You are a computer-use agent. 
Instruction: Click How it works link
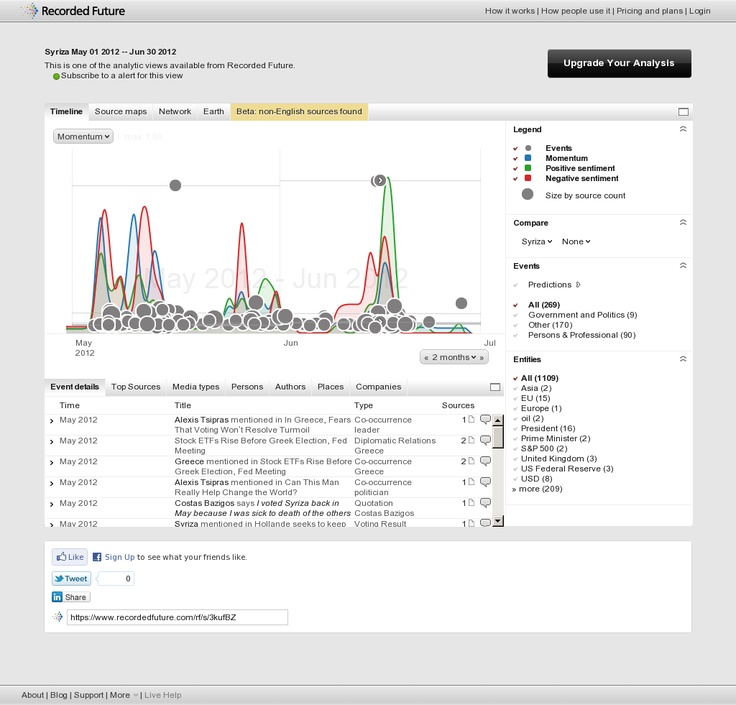510,11
